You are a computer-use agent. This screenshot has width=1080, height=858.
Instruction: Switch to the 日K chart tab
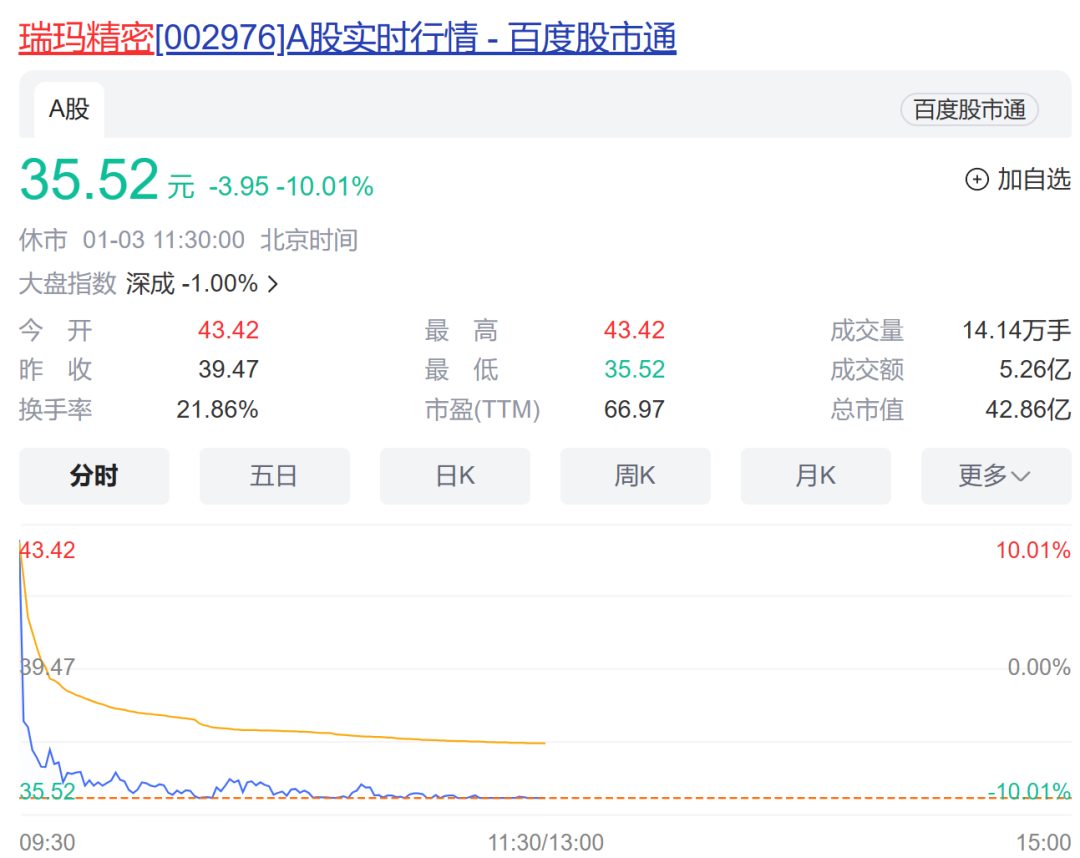click(x=455, y=476)
